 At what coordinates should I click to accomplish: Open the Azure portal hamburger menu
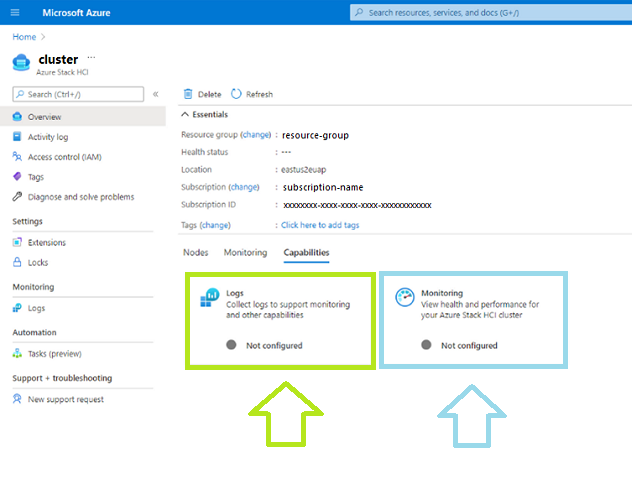click(15, 12)
